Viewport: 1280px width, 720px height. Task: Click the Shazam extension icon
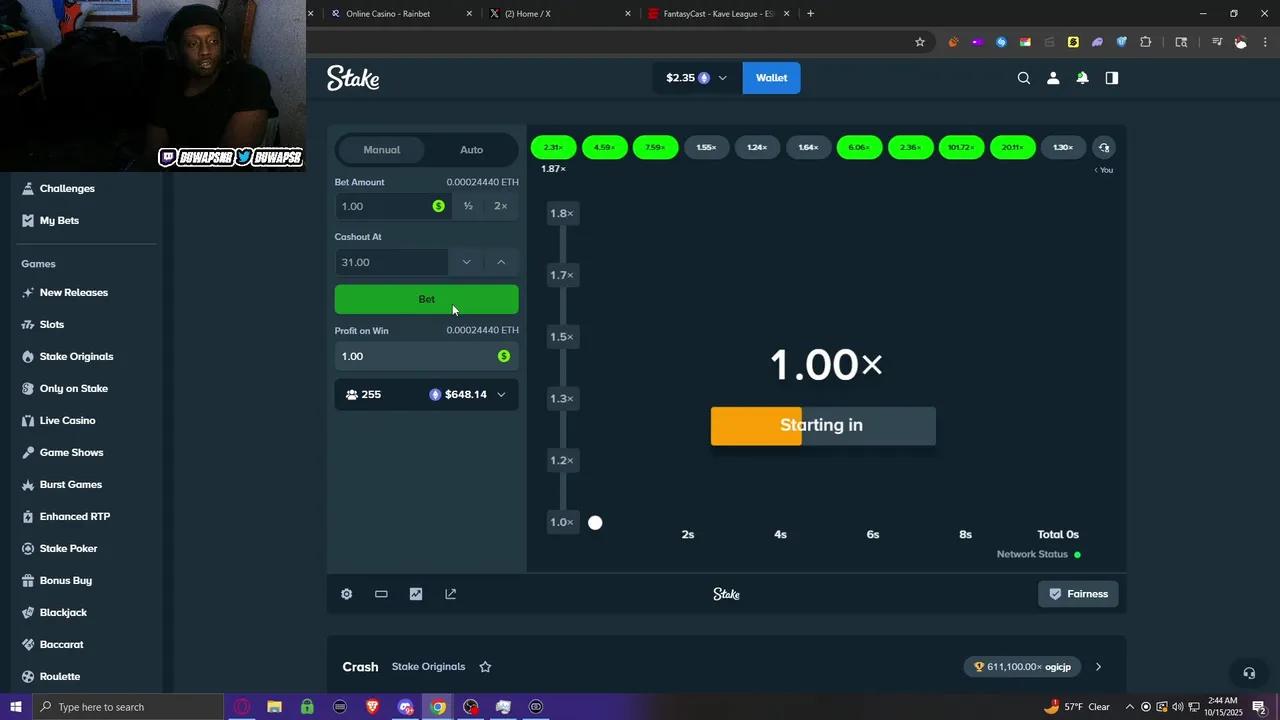click(1001, 42)
